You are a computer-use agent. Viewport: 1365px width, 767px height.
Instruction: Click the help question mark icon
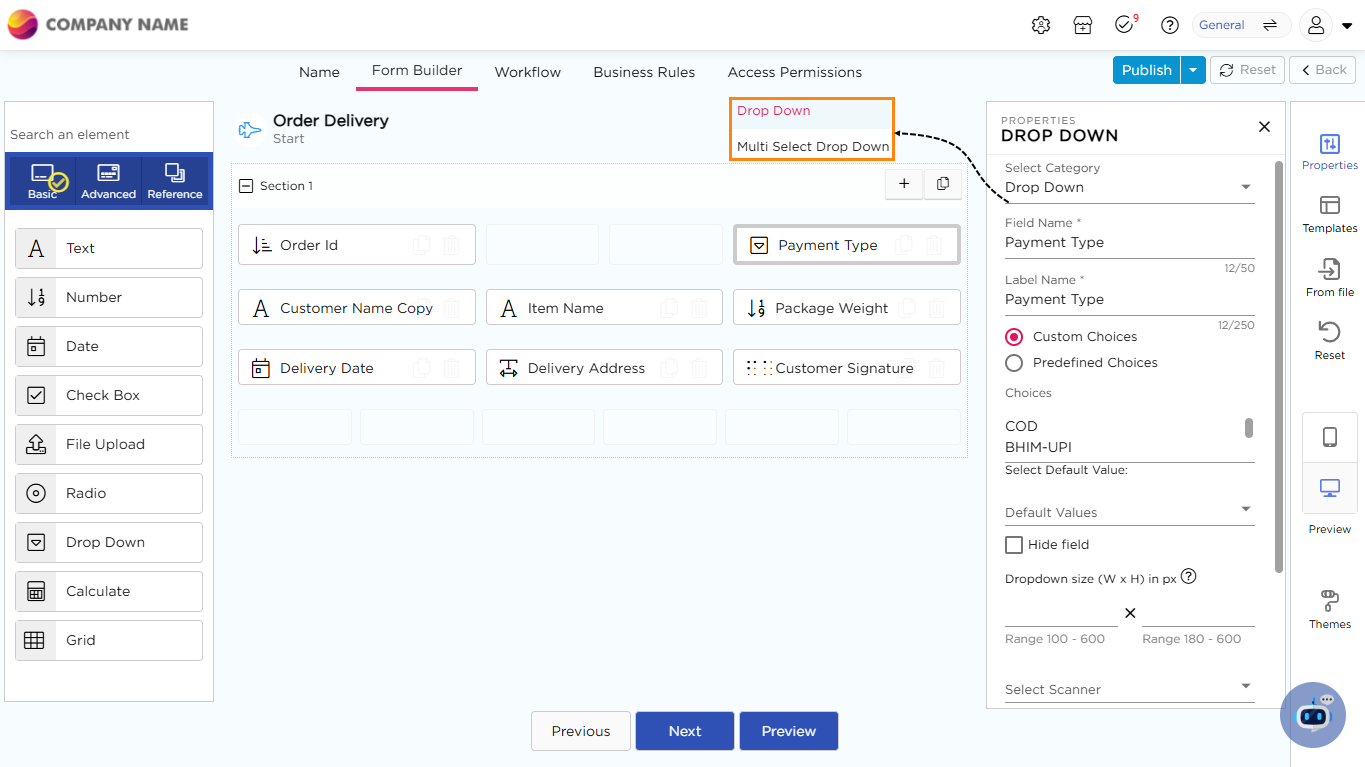(x=1169, y=25)
